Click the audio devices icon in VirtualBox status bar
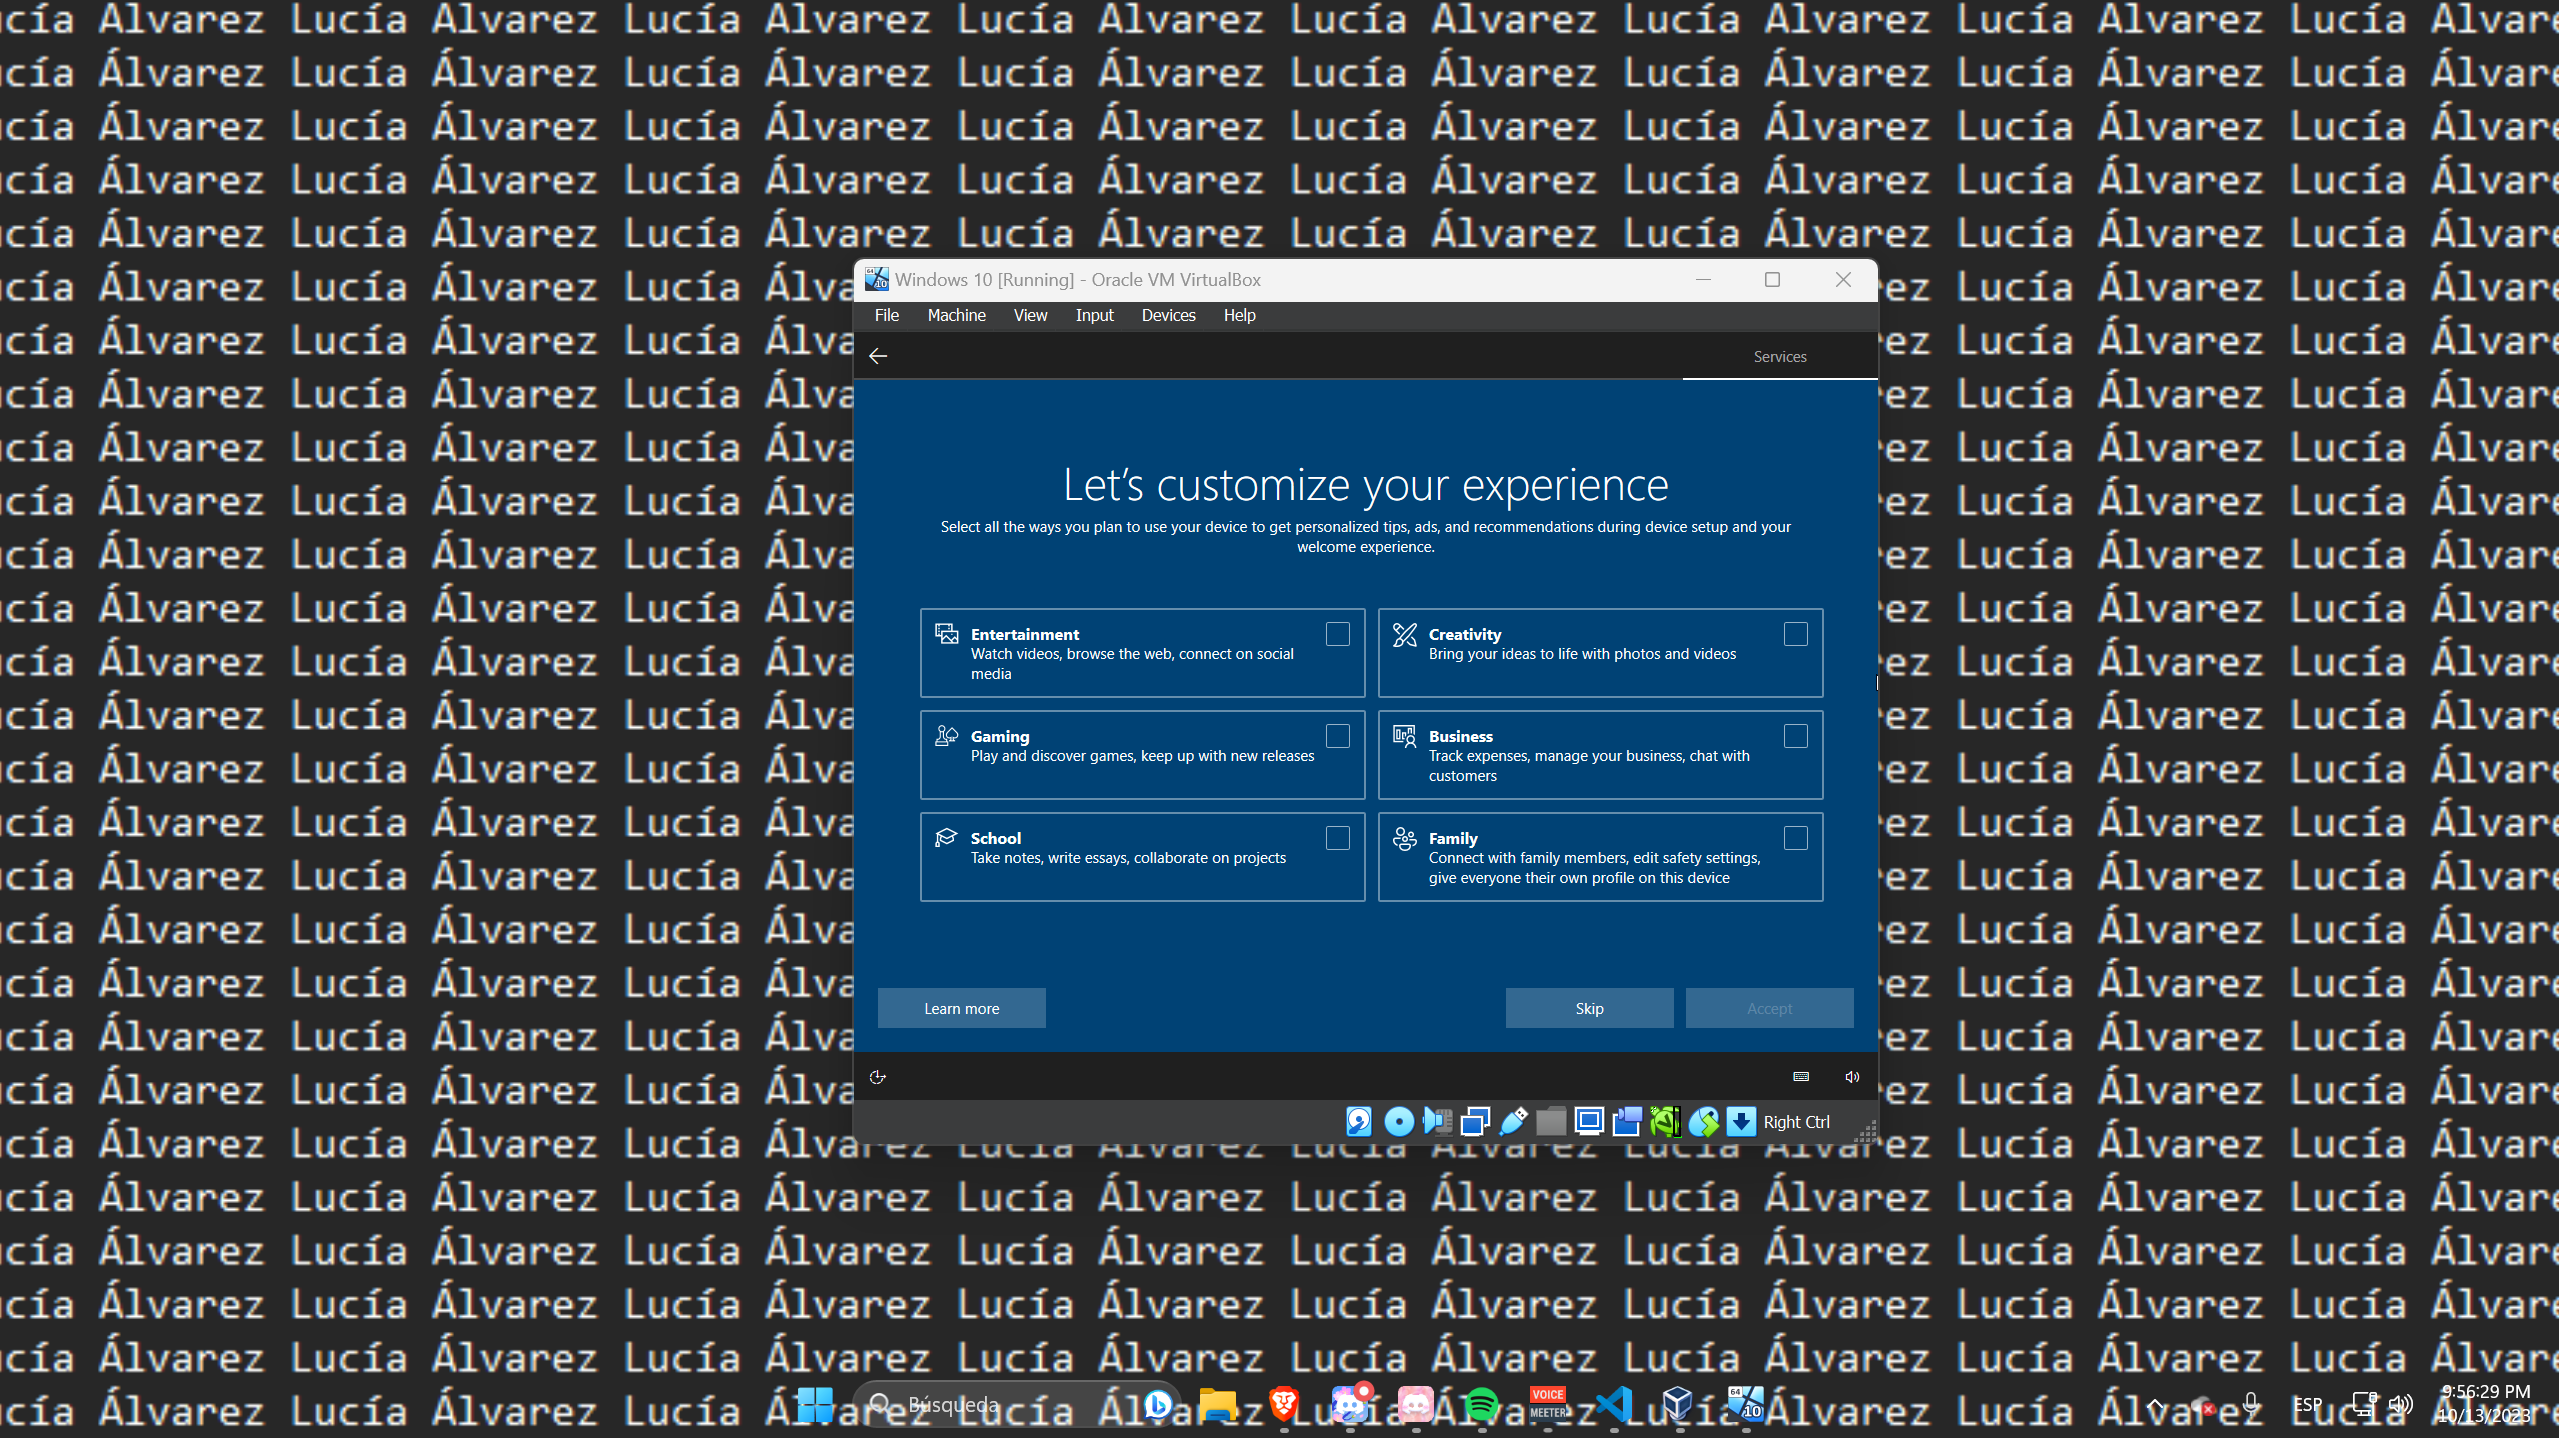This screenshot has height=1438, width=2559. (1438, 1122)
